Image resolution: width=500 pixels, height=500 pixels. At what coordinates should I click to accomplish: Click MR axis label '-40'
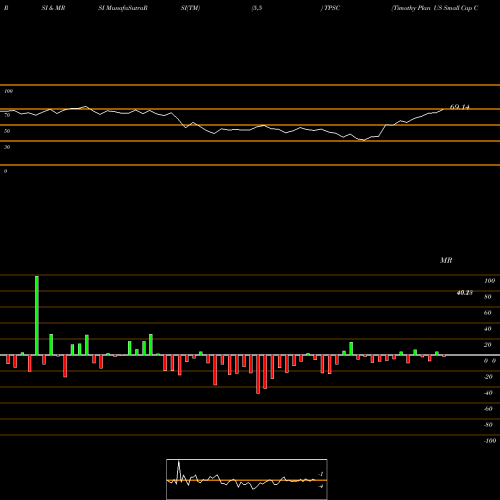[x=488, y=393]
